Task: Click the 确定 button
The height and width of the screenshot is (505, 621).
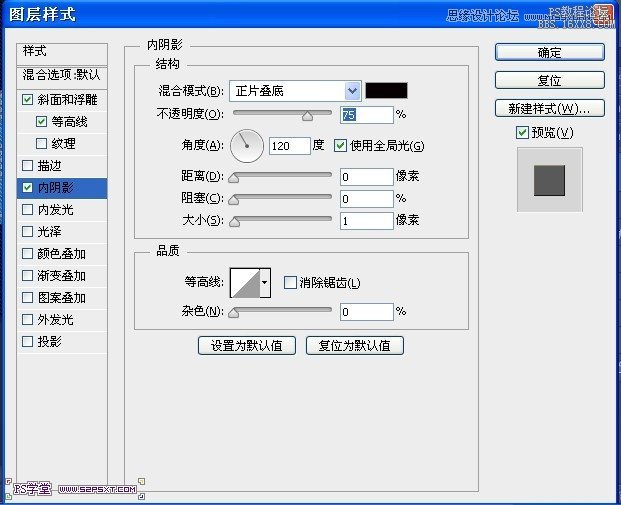Action: (x=550, y=52)
